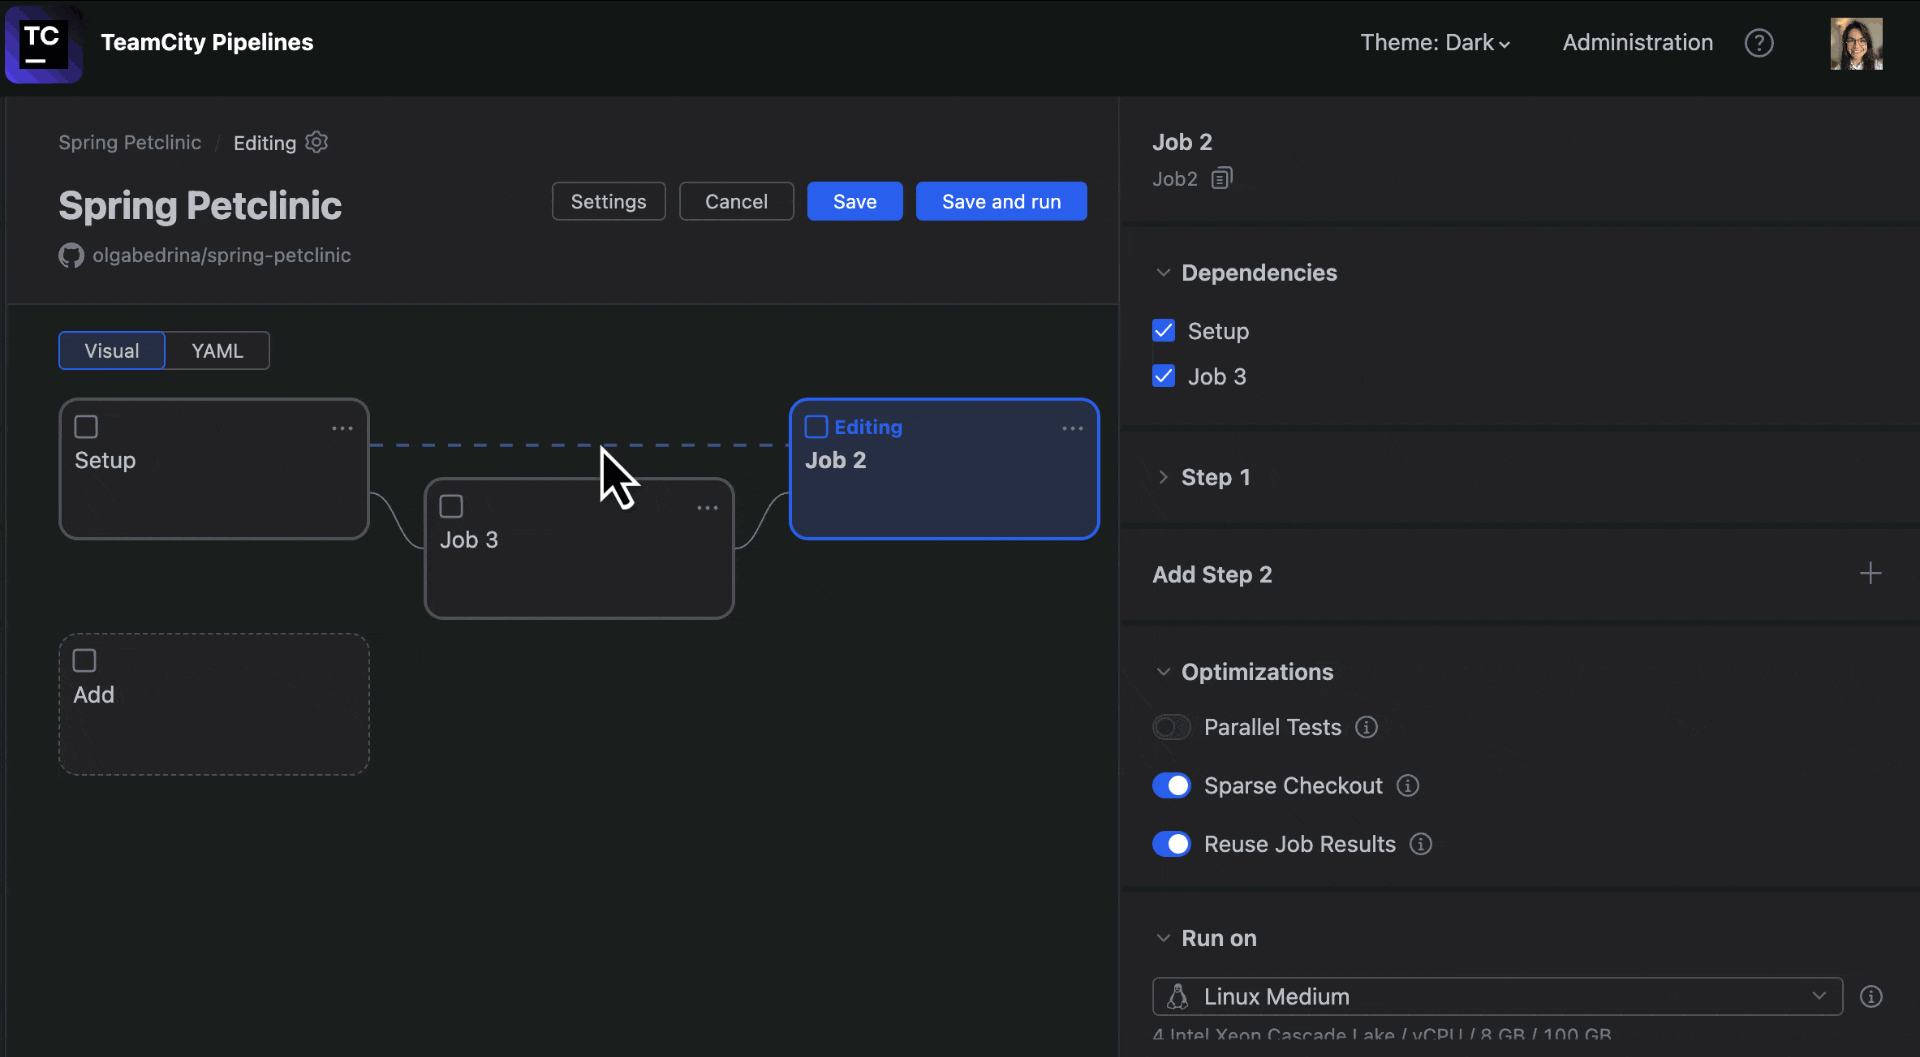This screenshot has height=1057, width=1920.
Task: Open the three-dot menu on Job 3
Action: (x=707, y=508)
